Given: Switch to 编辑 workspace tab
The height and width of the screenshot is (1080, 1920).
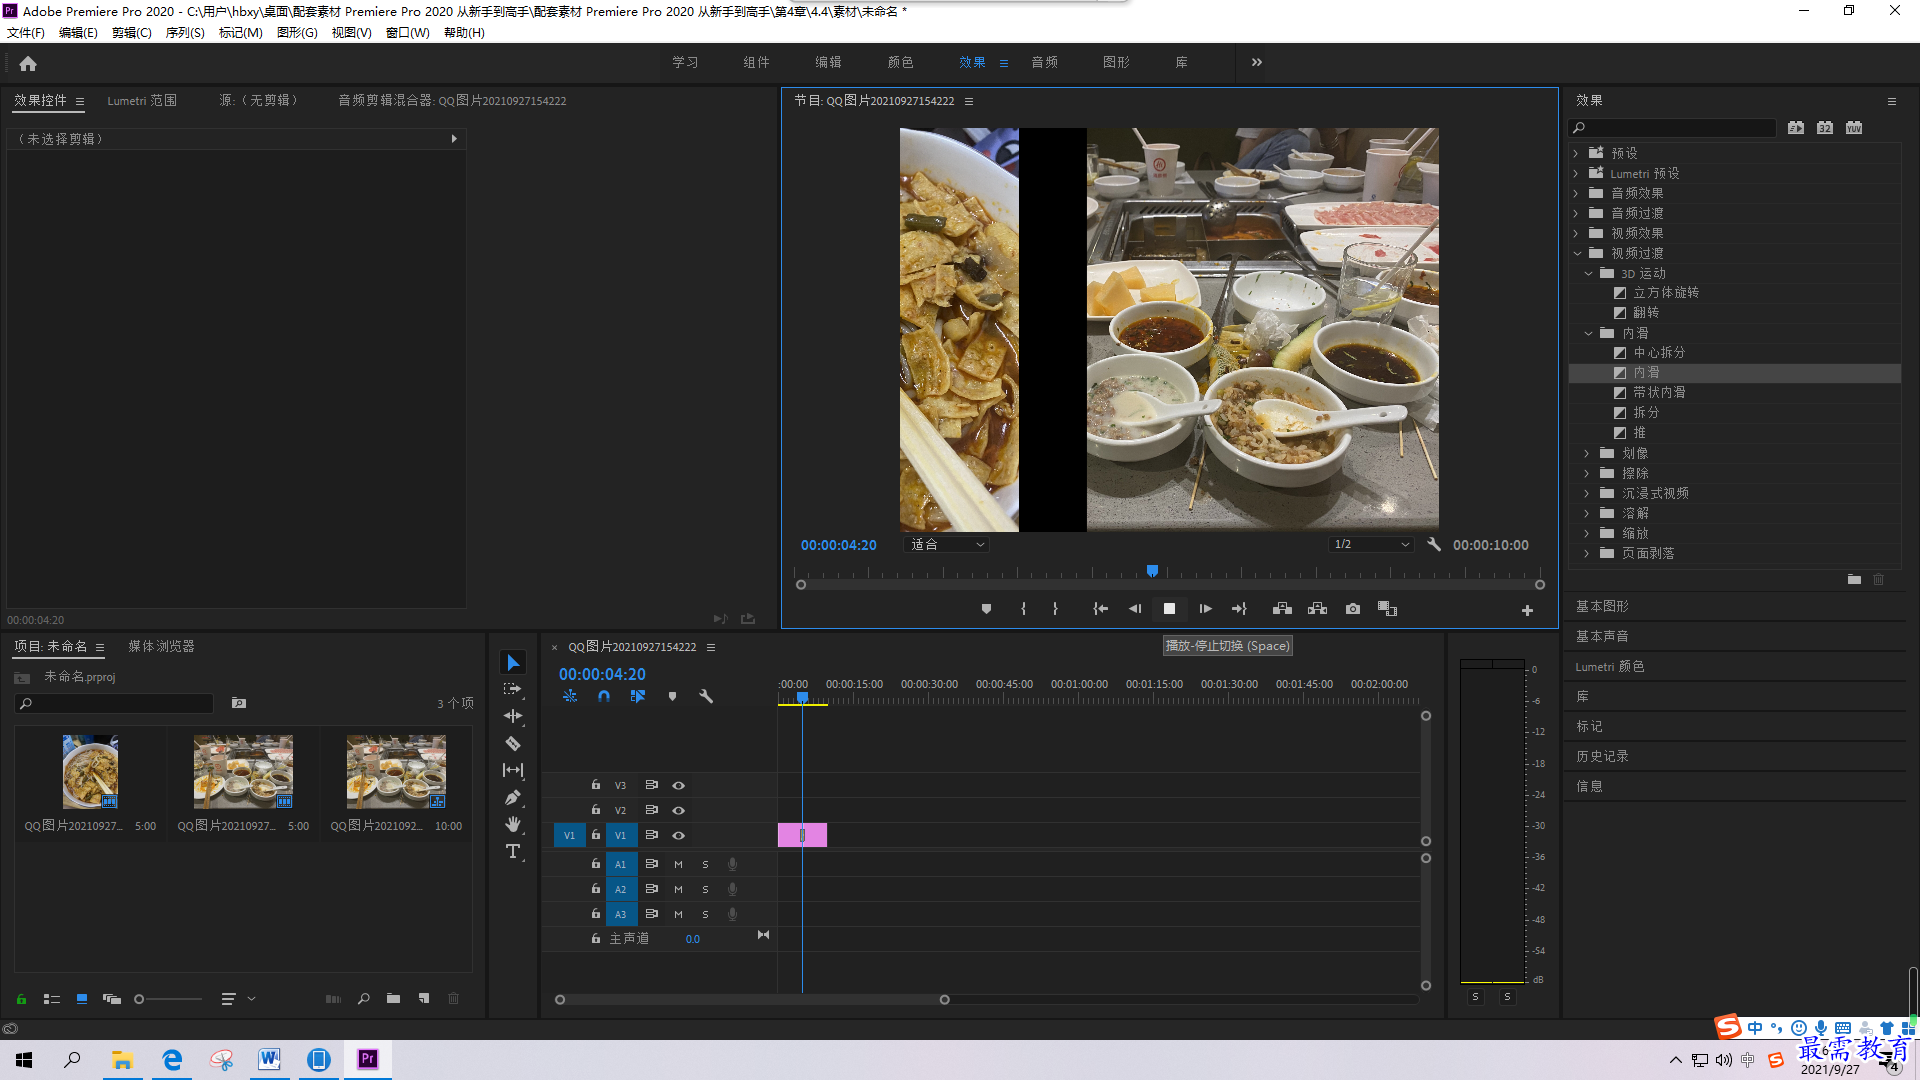Looking at the screenshot, I should click(828, 62).
